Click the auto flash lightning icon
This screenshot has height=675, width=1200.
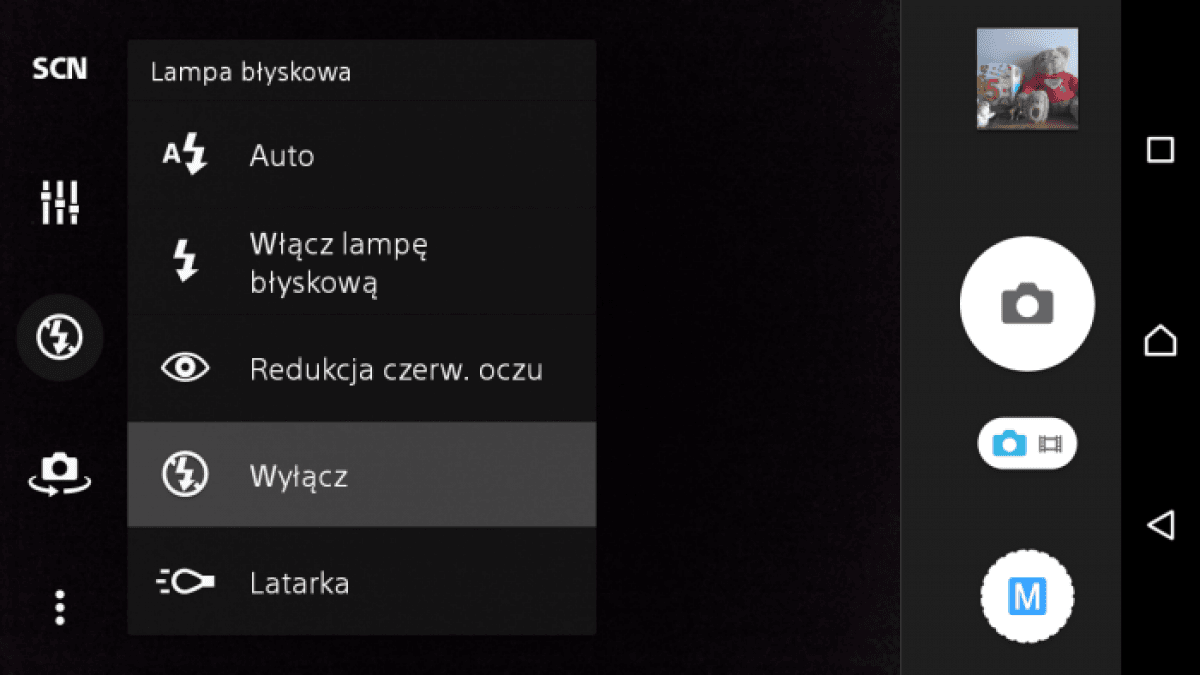click(x=184, y=156)
